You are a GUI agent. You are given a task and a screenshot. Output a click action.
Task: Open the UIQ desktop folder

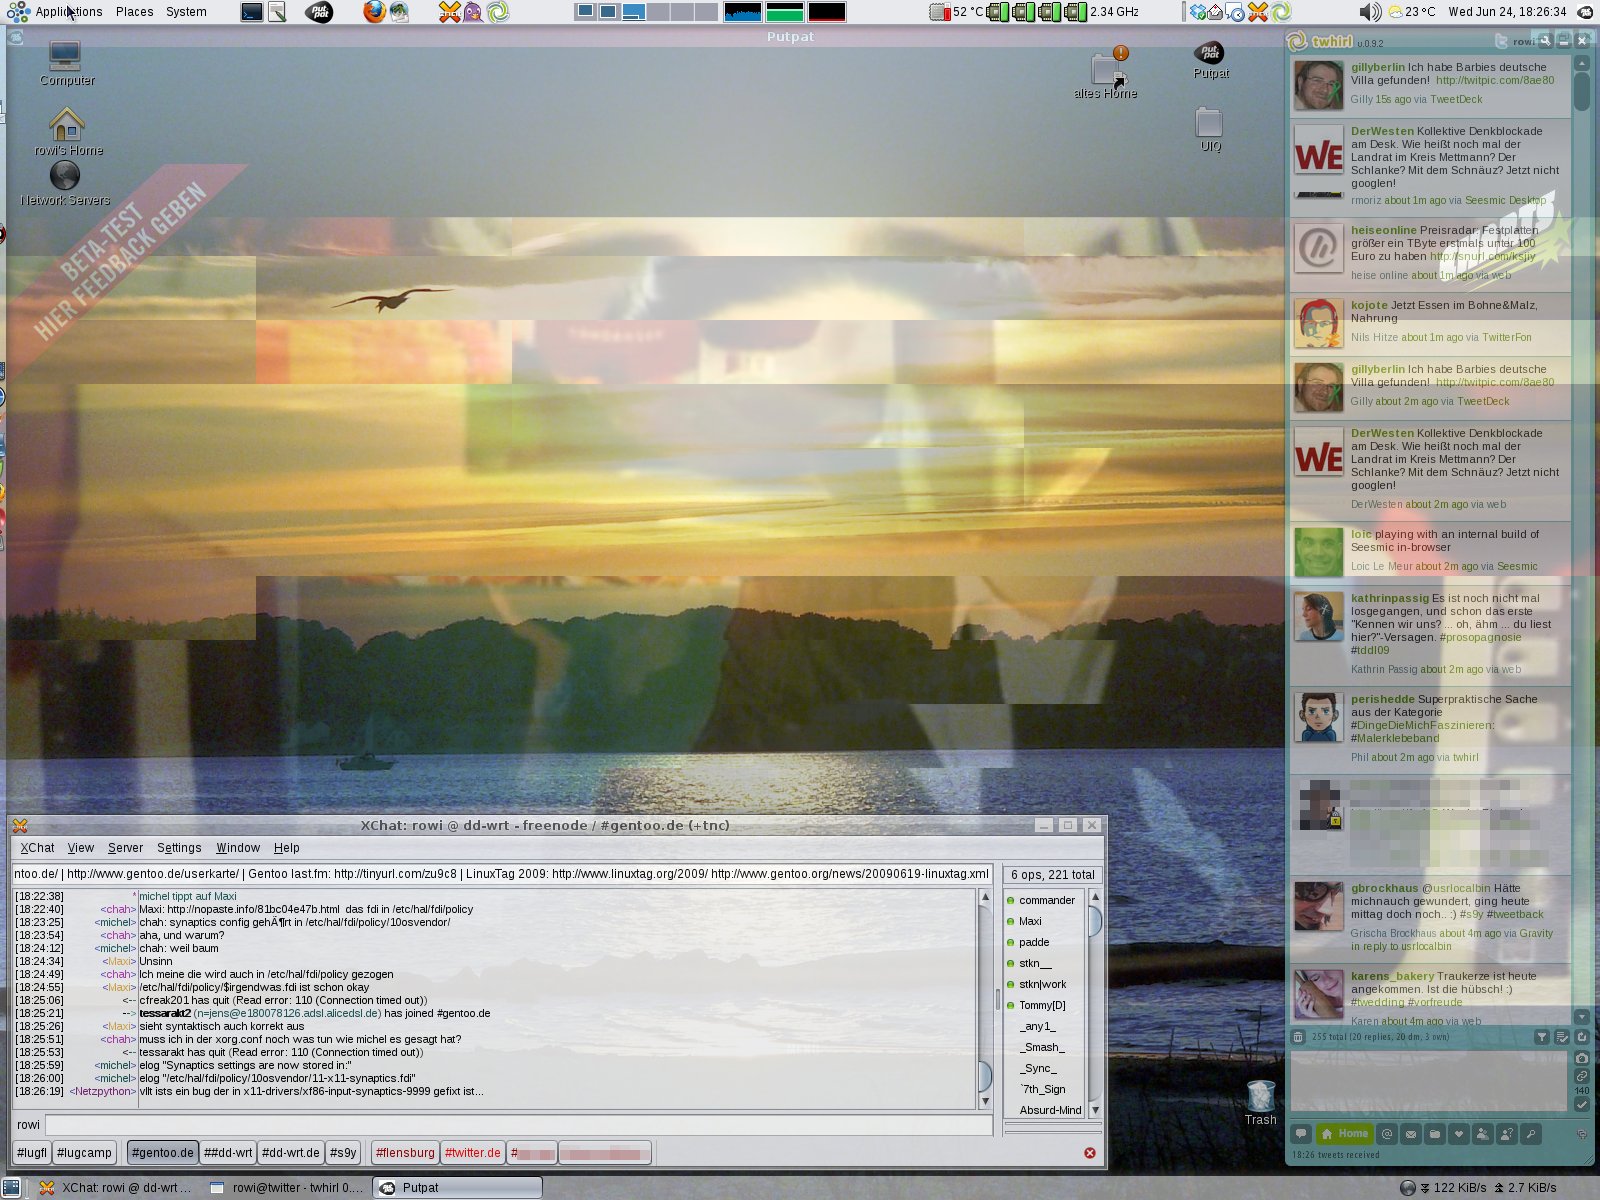[1210, 130]
